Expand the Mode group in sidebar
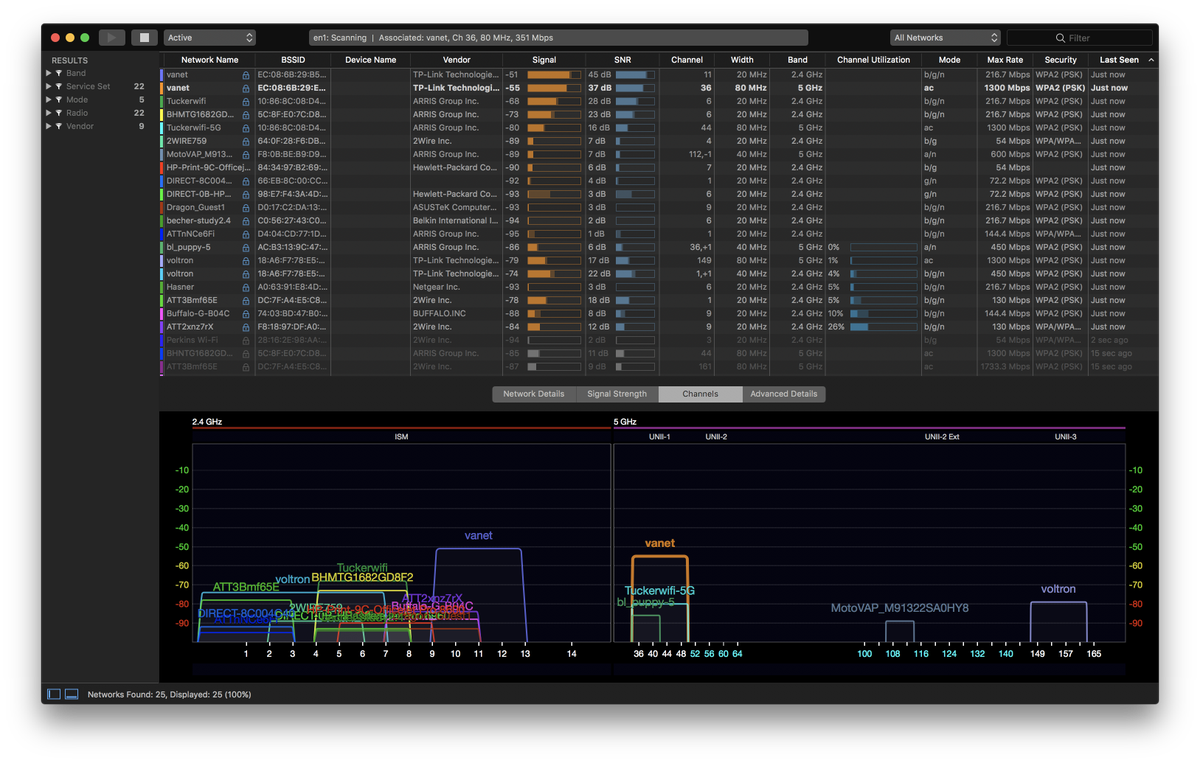Viewport: 1200px width, 763px height. pos(48,100)
